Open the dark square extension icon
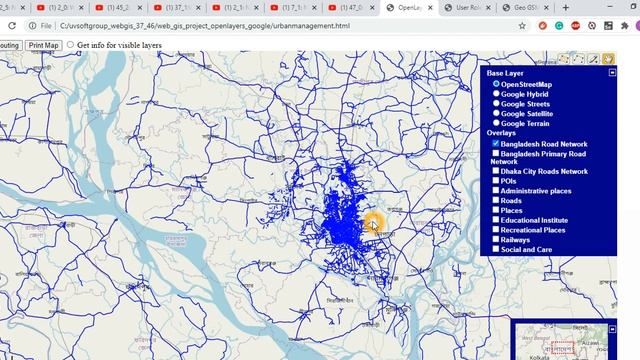The width and height of the screenshot is (640, 360). pos(608,26)
